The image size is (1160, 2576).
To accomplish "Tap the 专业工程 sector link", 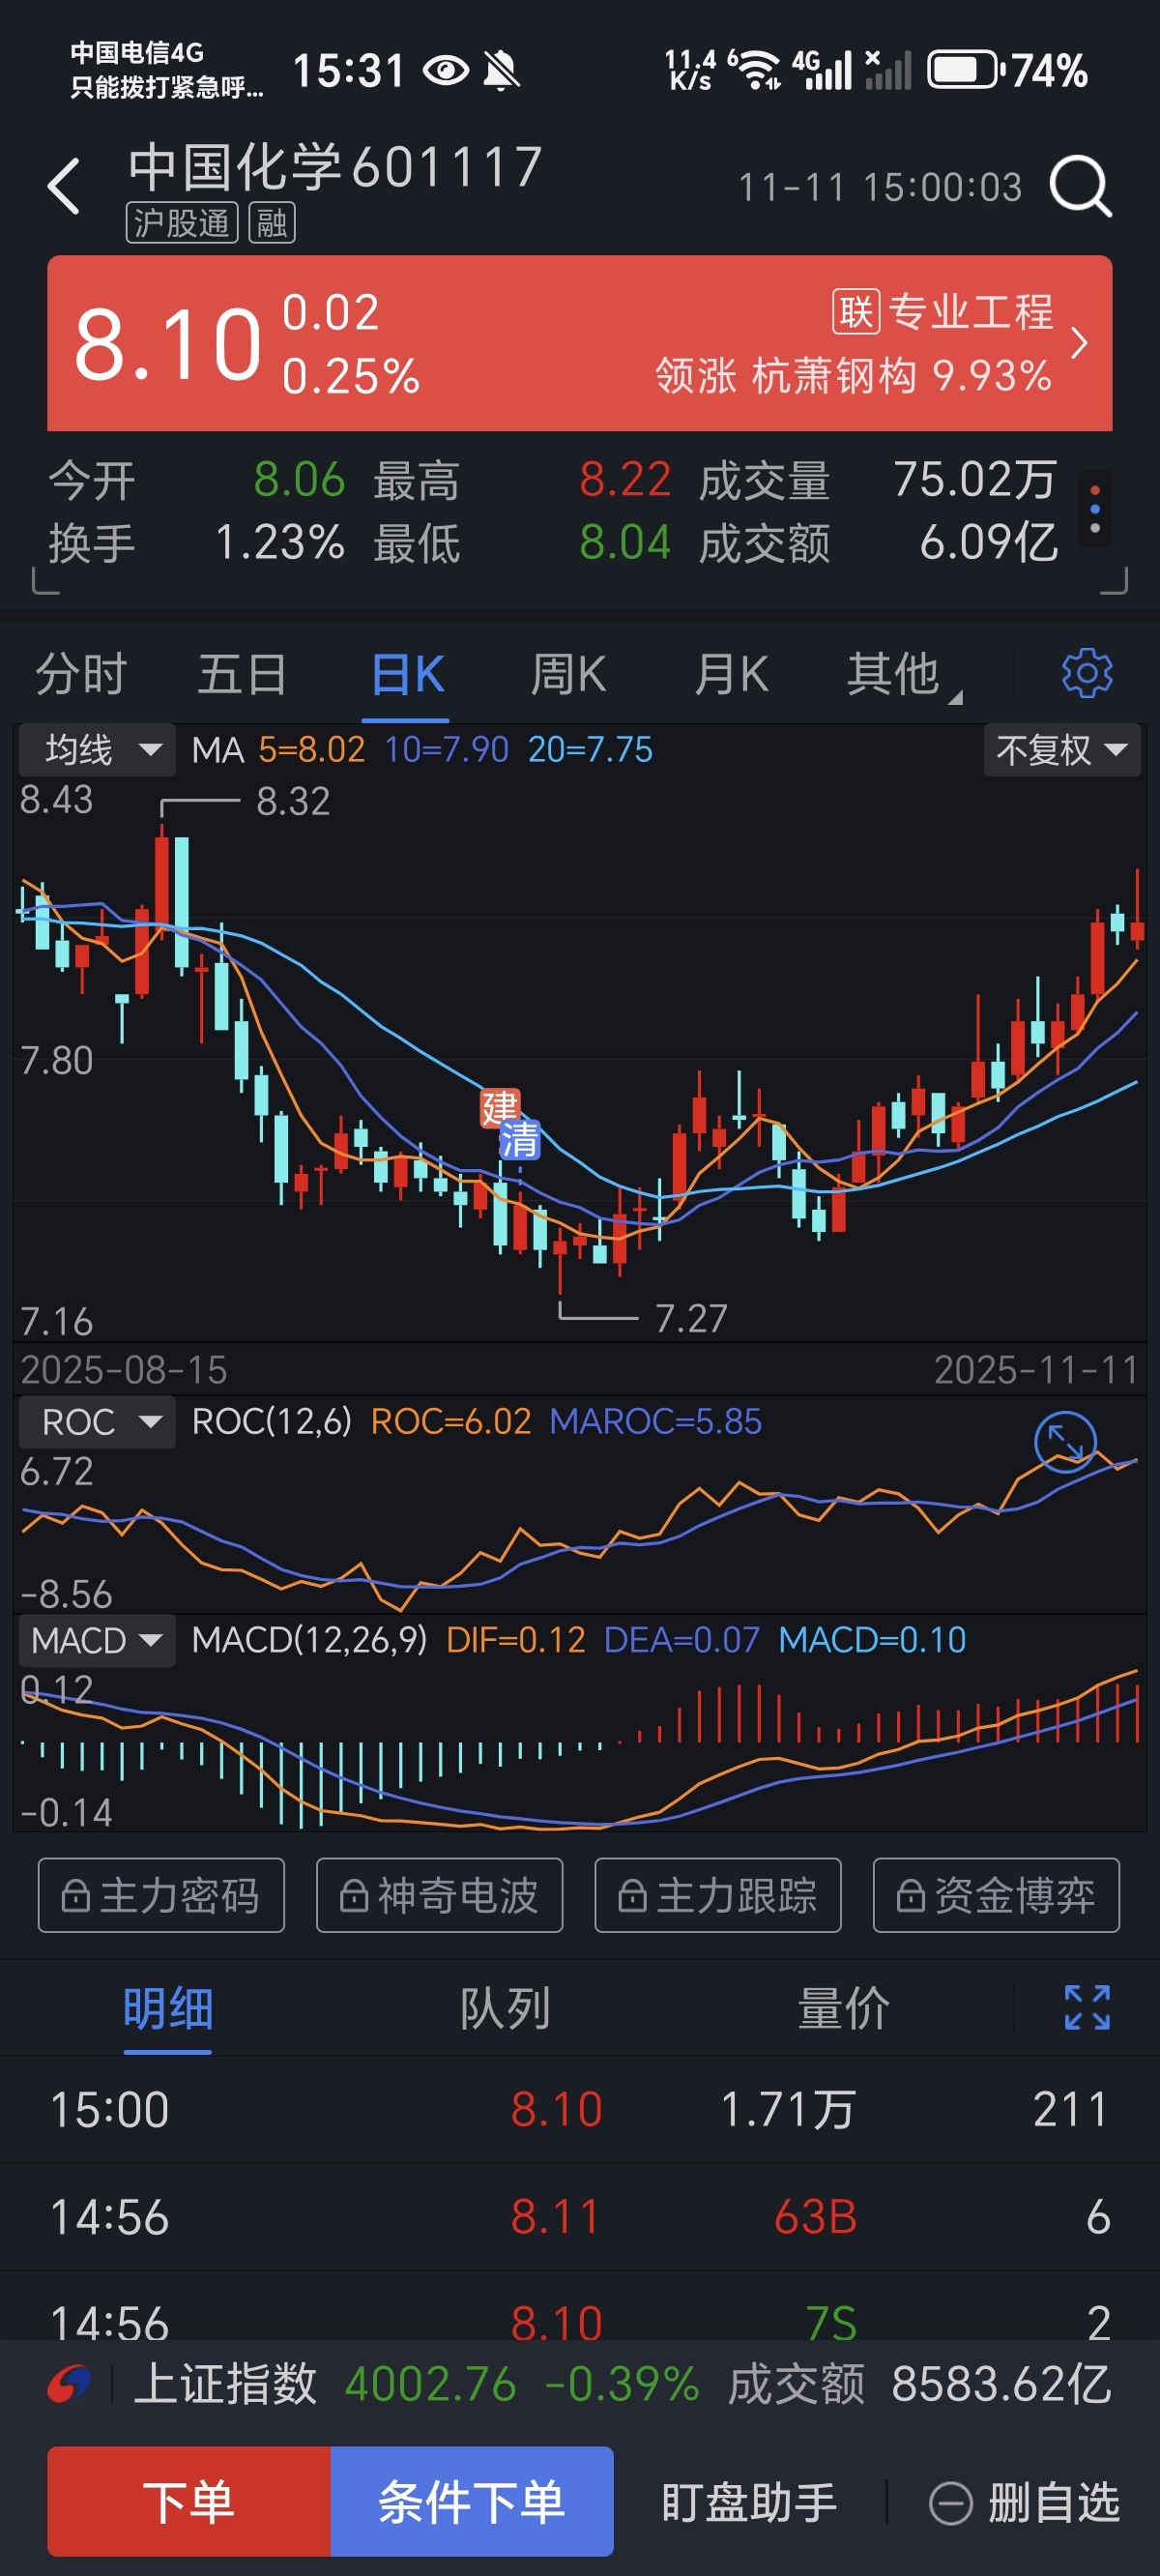I will click(971, 312).
